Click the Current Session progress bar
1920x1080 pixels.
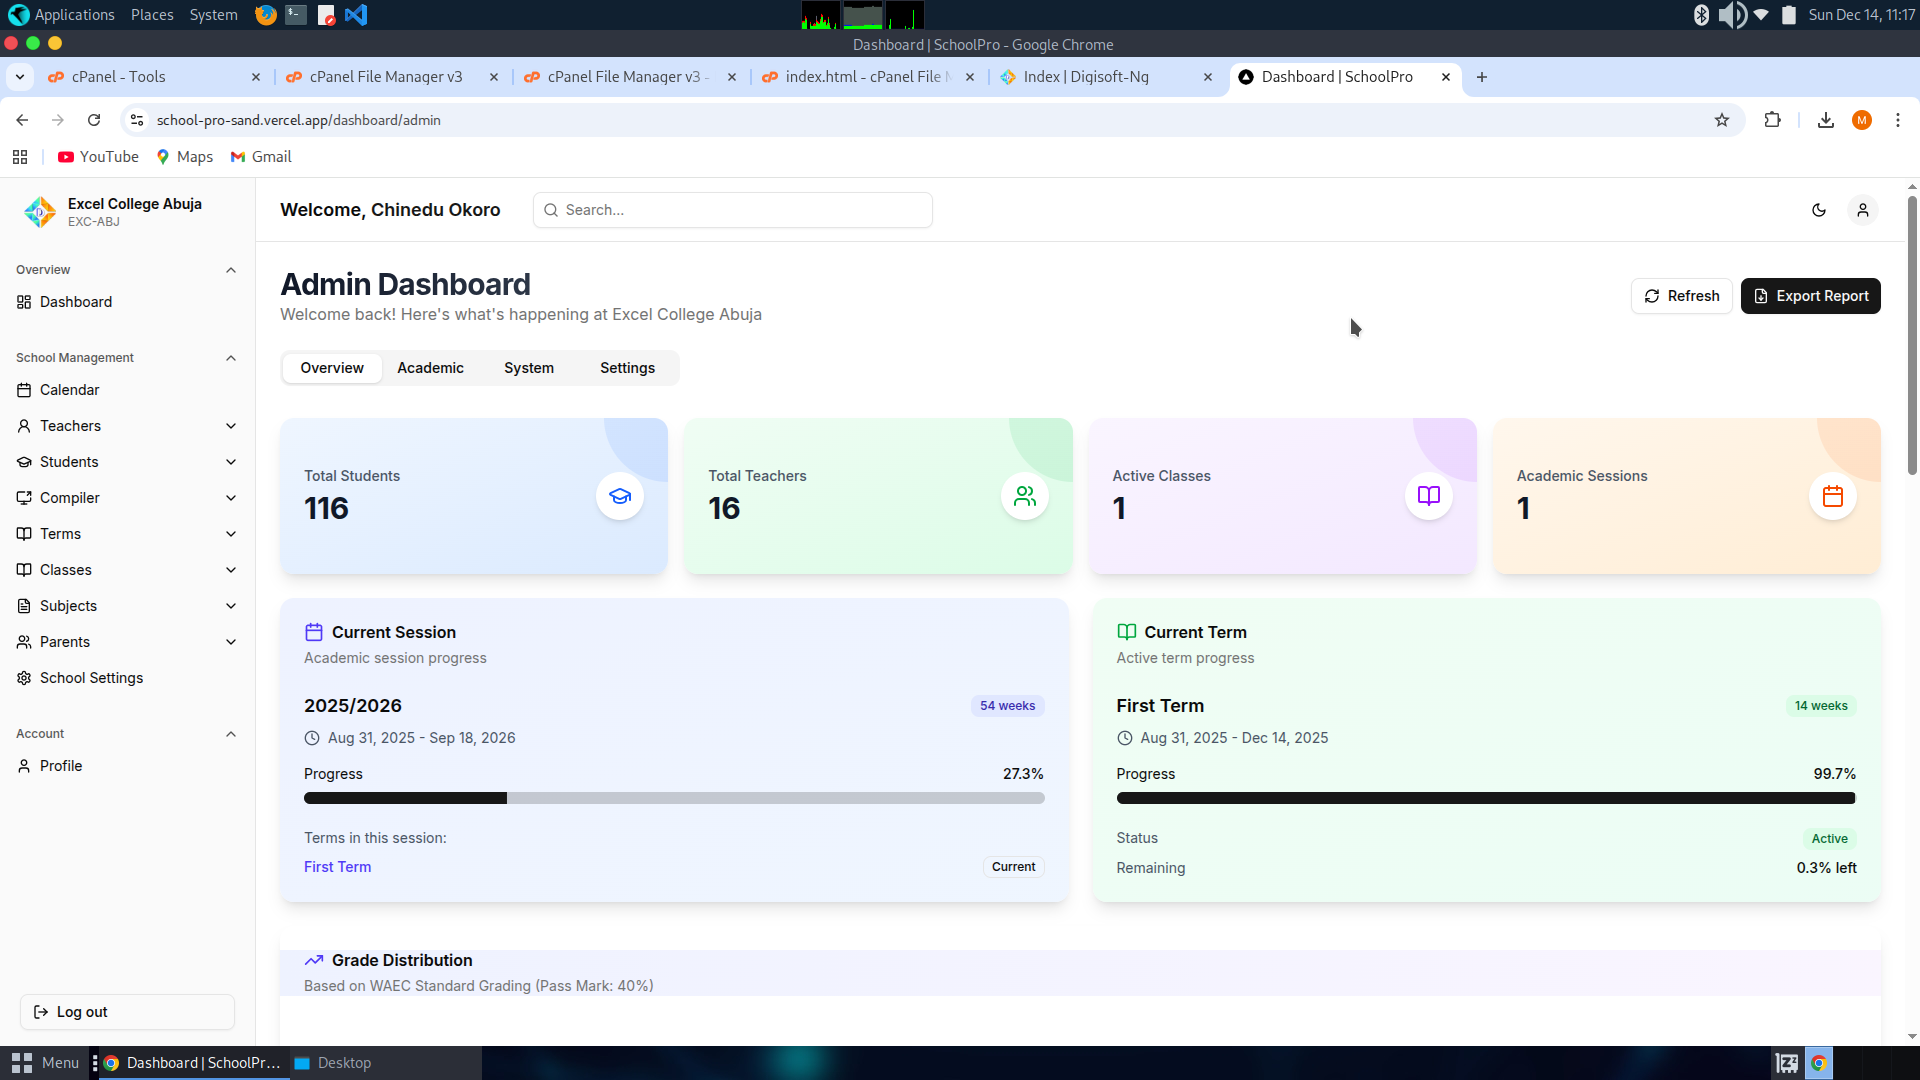[x=674, y=798]
